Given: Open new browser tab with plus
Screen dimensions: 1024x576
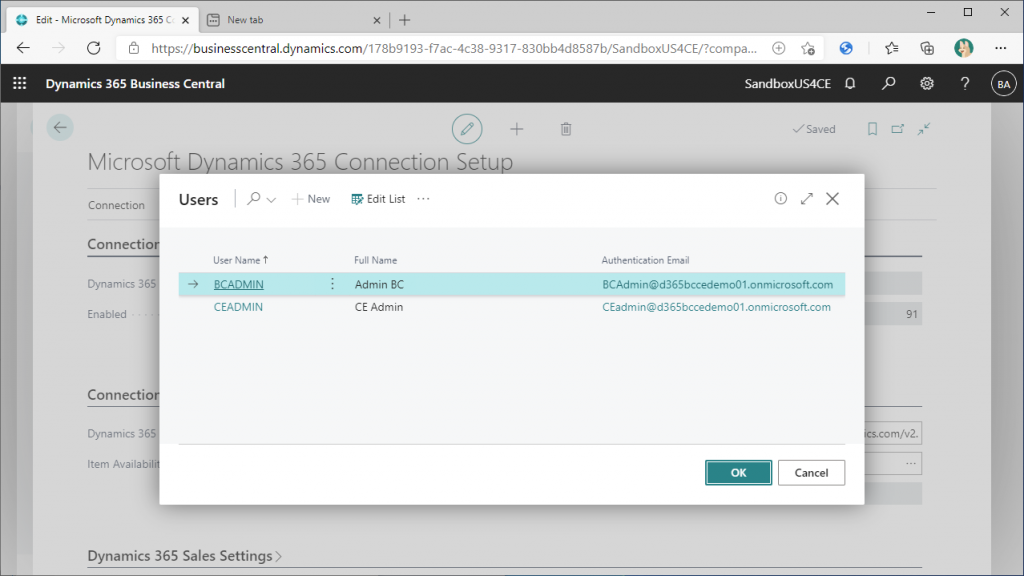Looking at the screenshot, I should [404, 20].
